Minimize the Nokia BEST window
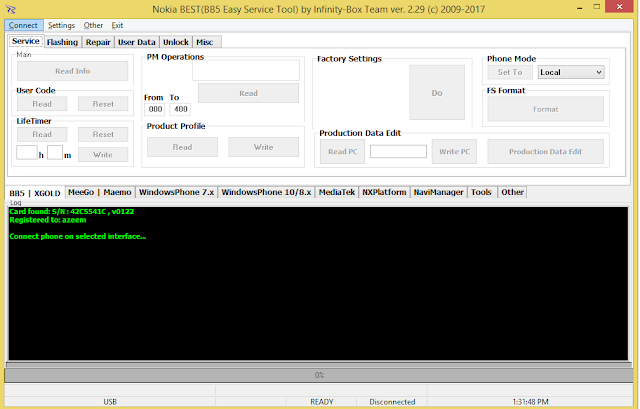This screenshot has width=640, height=409. (x=580, y=7)
